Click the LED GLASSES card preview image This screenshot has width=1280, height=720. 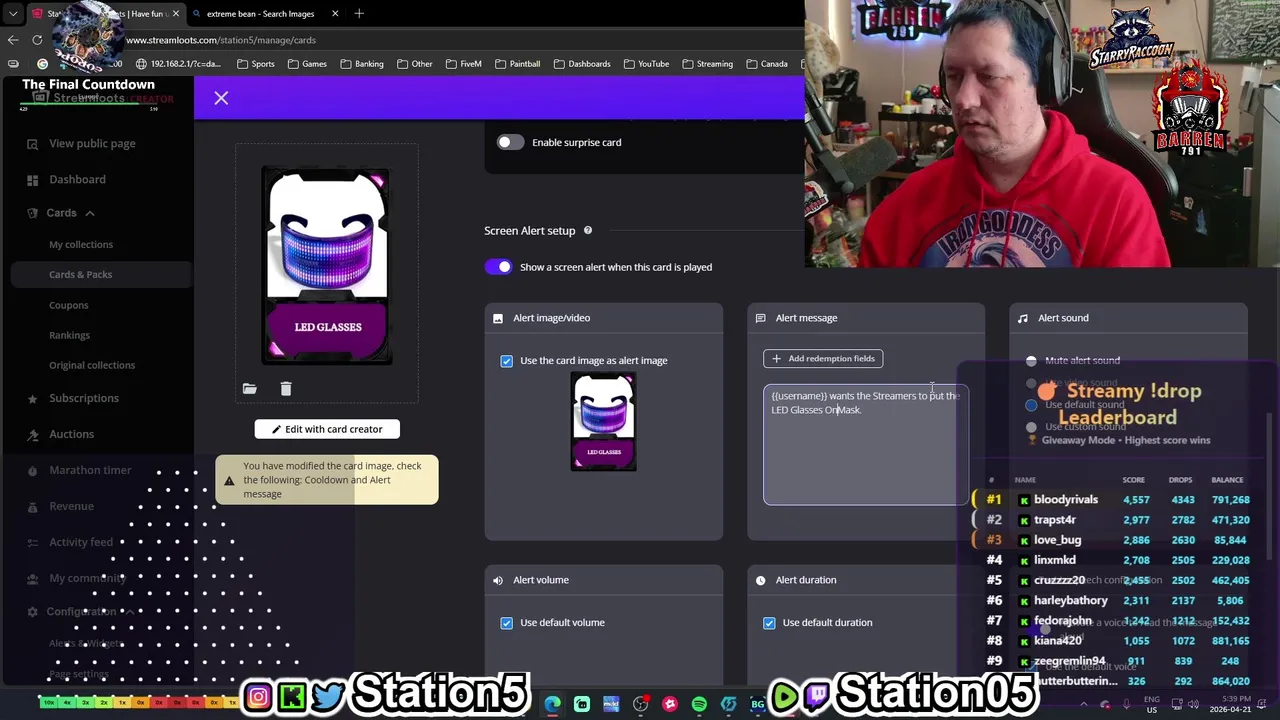pos(327,266)
